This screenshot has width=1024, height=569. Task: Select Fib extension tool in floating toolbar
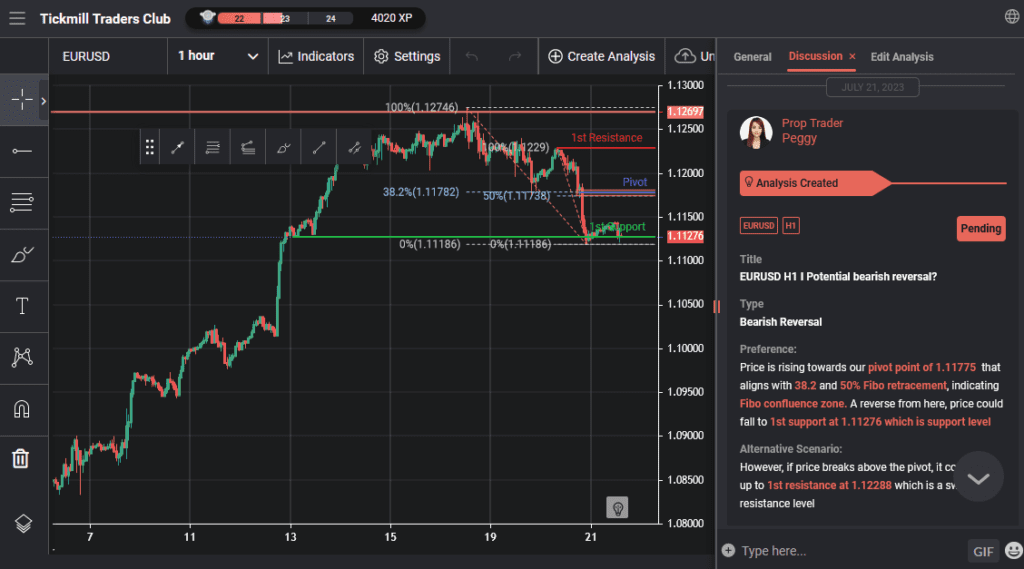click(248, 147)
